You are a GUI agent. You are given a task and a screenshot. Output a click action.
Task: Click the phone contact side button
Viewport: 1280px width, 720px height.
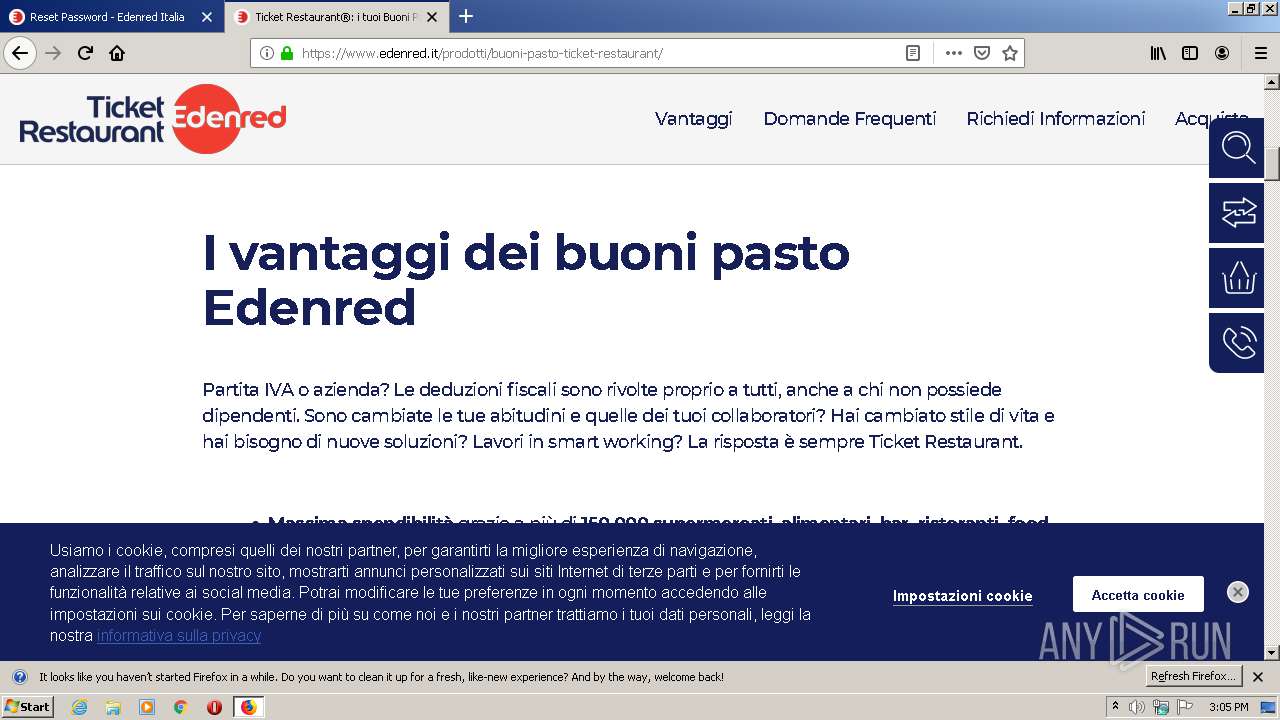tap(1238, 343)
